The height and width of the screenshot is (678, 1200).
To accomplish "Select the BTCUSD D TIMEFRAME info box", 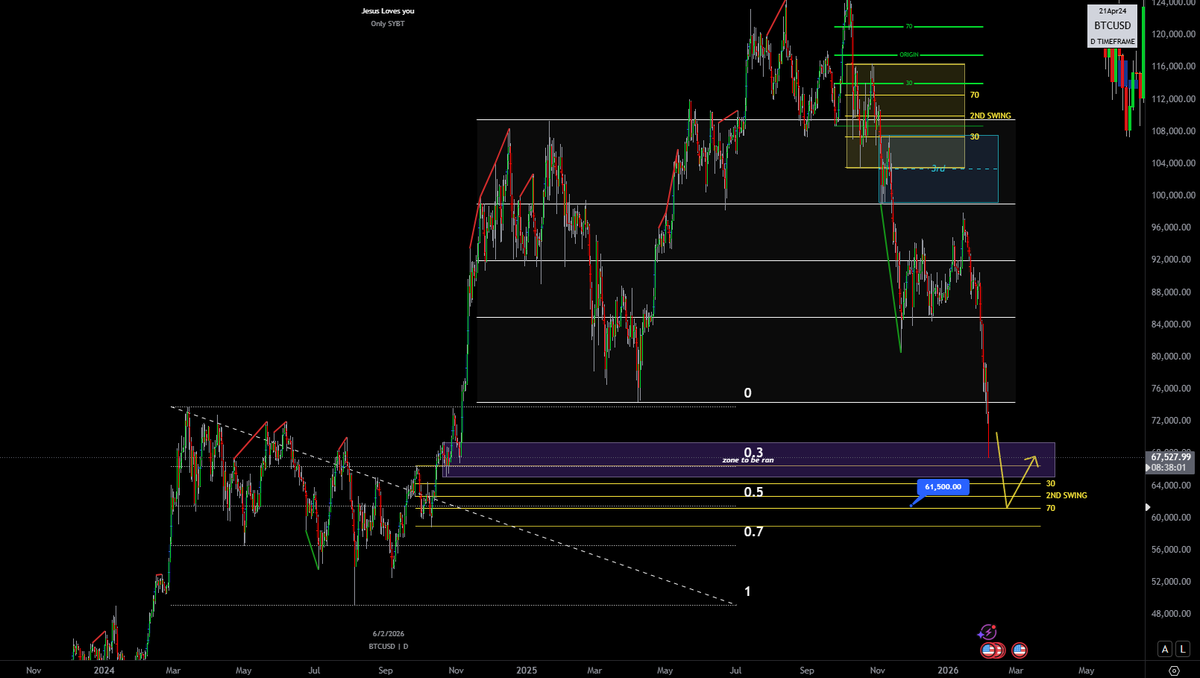I will (x=1112, y=27).
